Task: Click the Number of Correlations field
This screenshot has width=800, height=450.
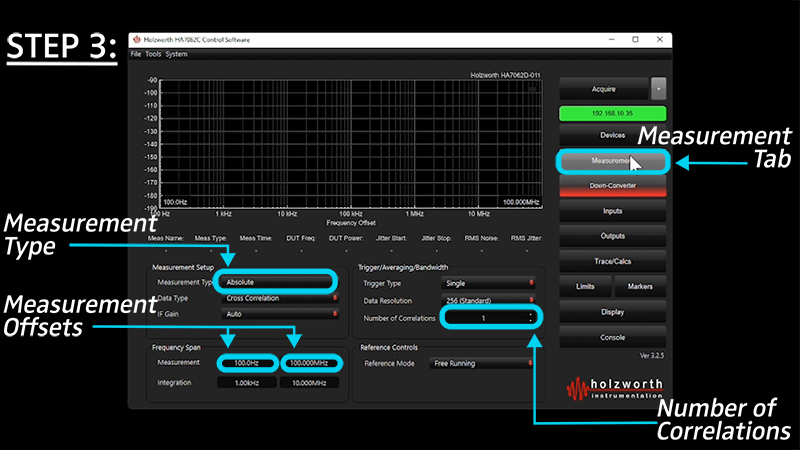Action: click(x=486, y=318)
